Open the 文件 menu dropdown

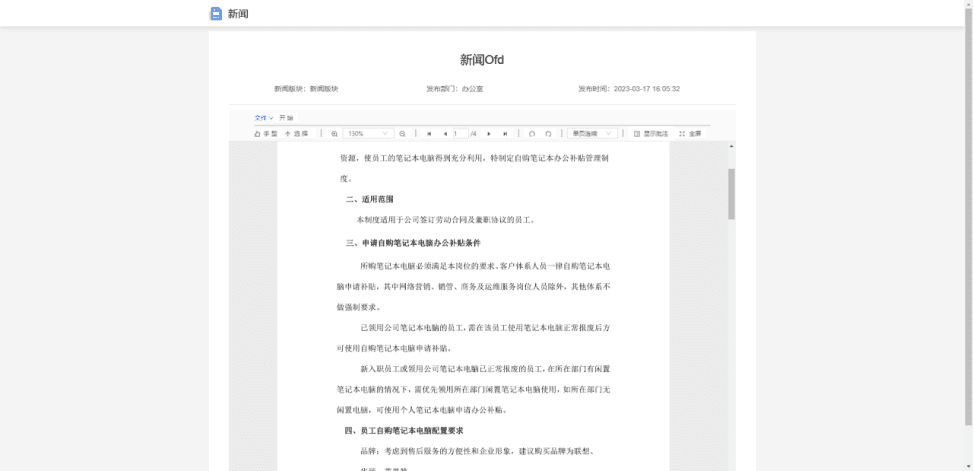click(x=263, y=117)
